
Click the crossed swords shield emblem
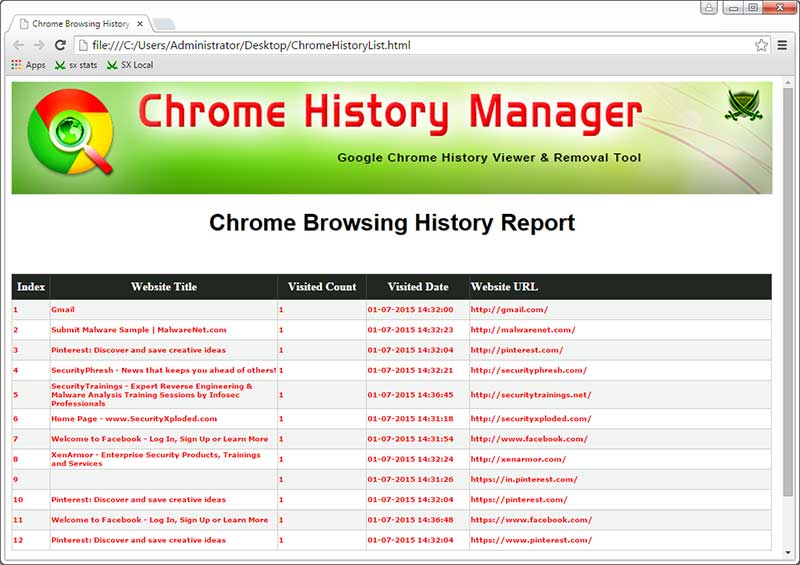click(743, 106)
